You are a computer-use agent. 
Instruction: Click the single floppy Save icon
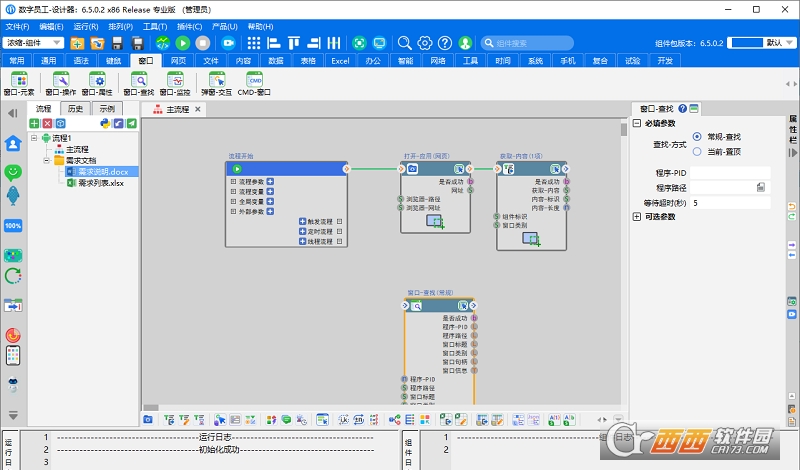[x=117, y=43]
